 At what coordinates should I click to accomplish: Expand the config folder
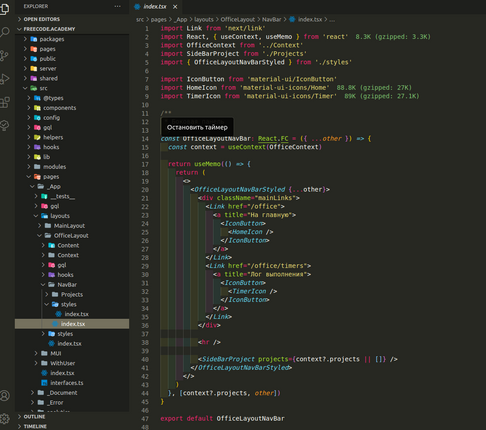point(51,118)
